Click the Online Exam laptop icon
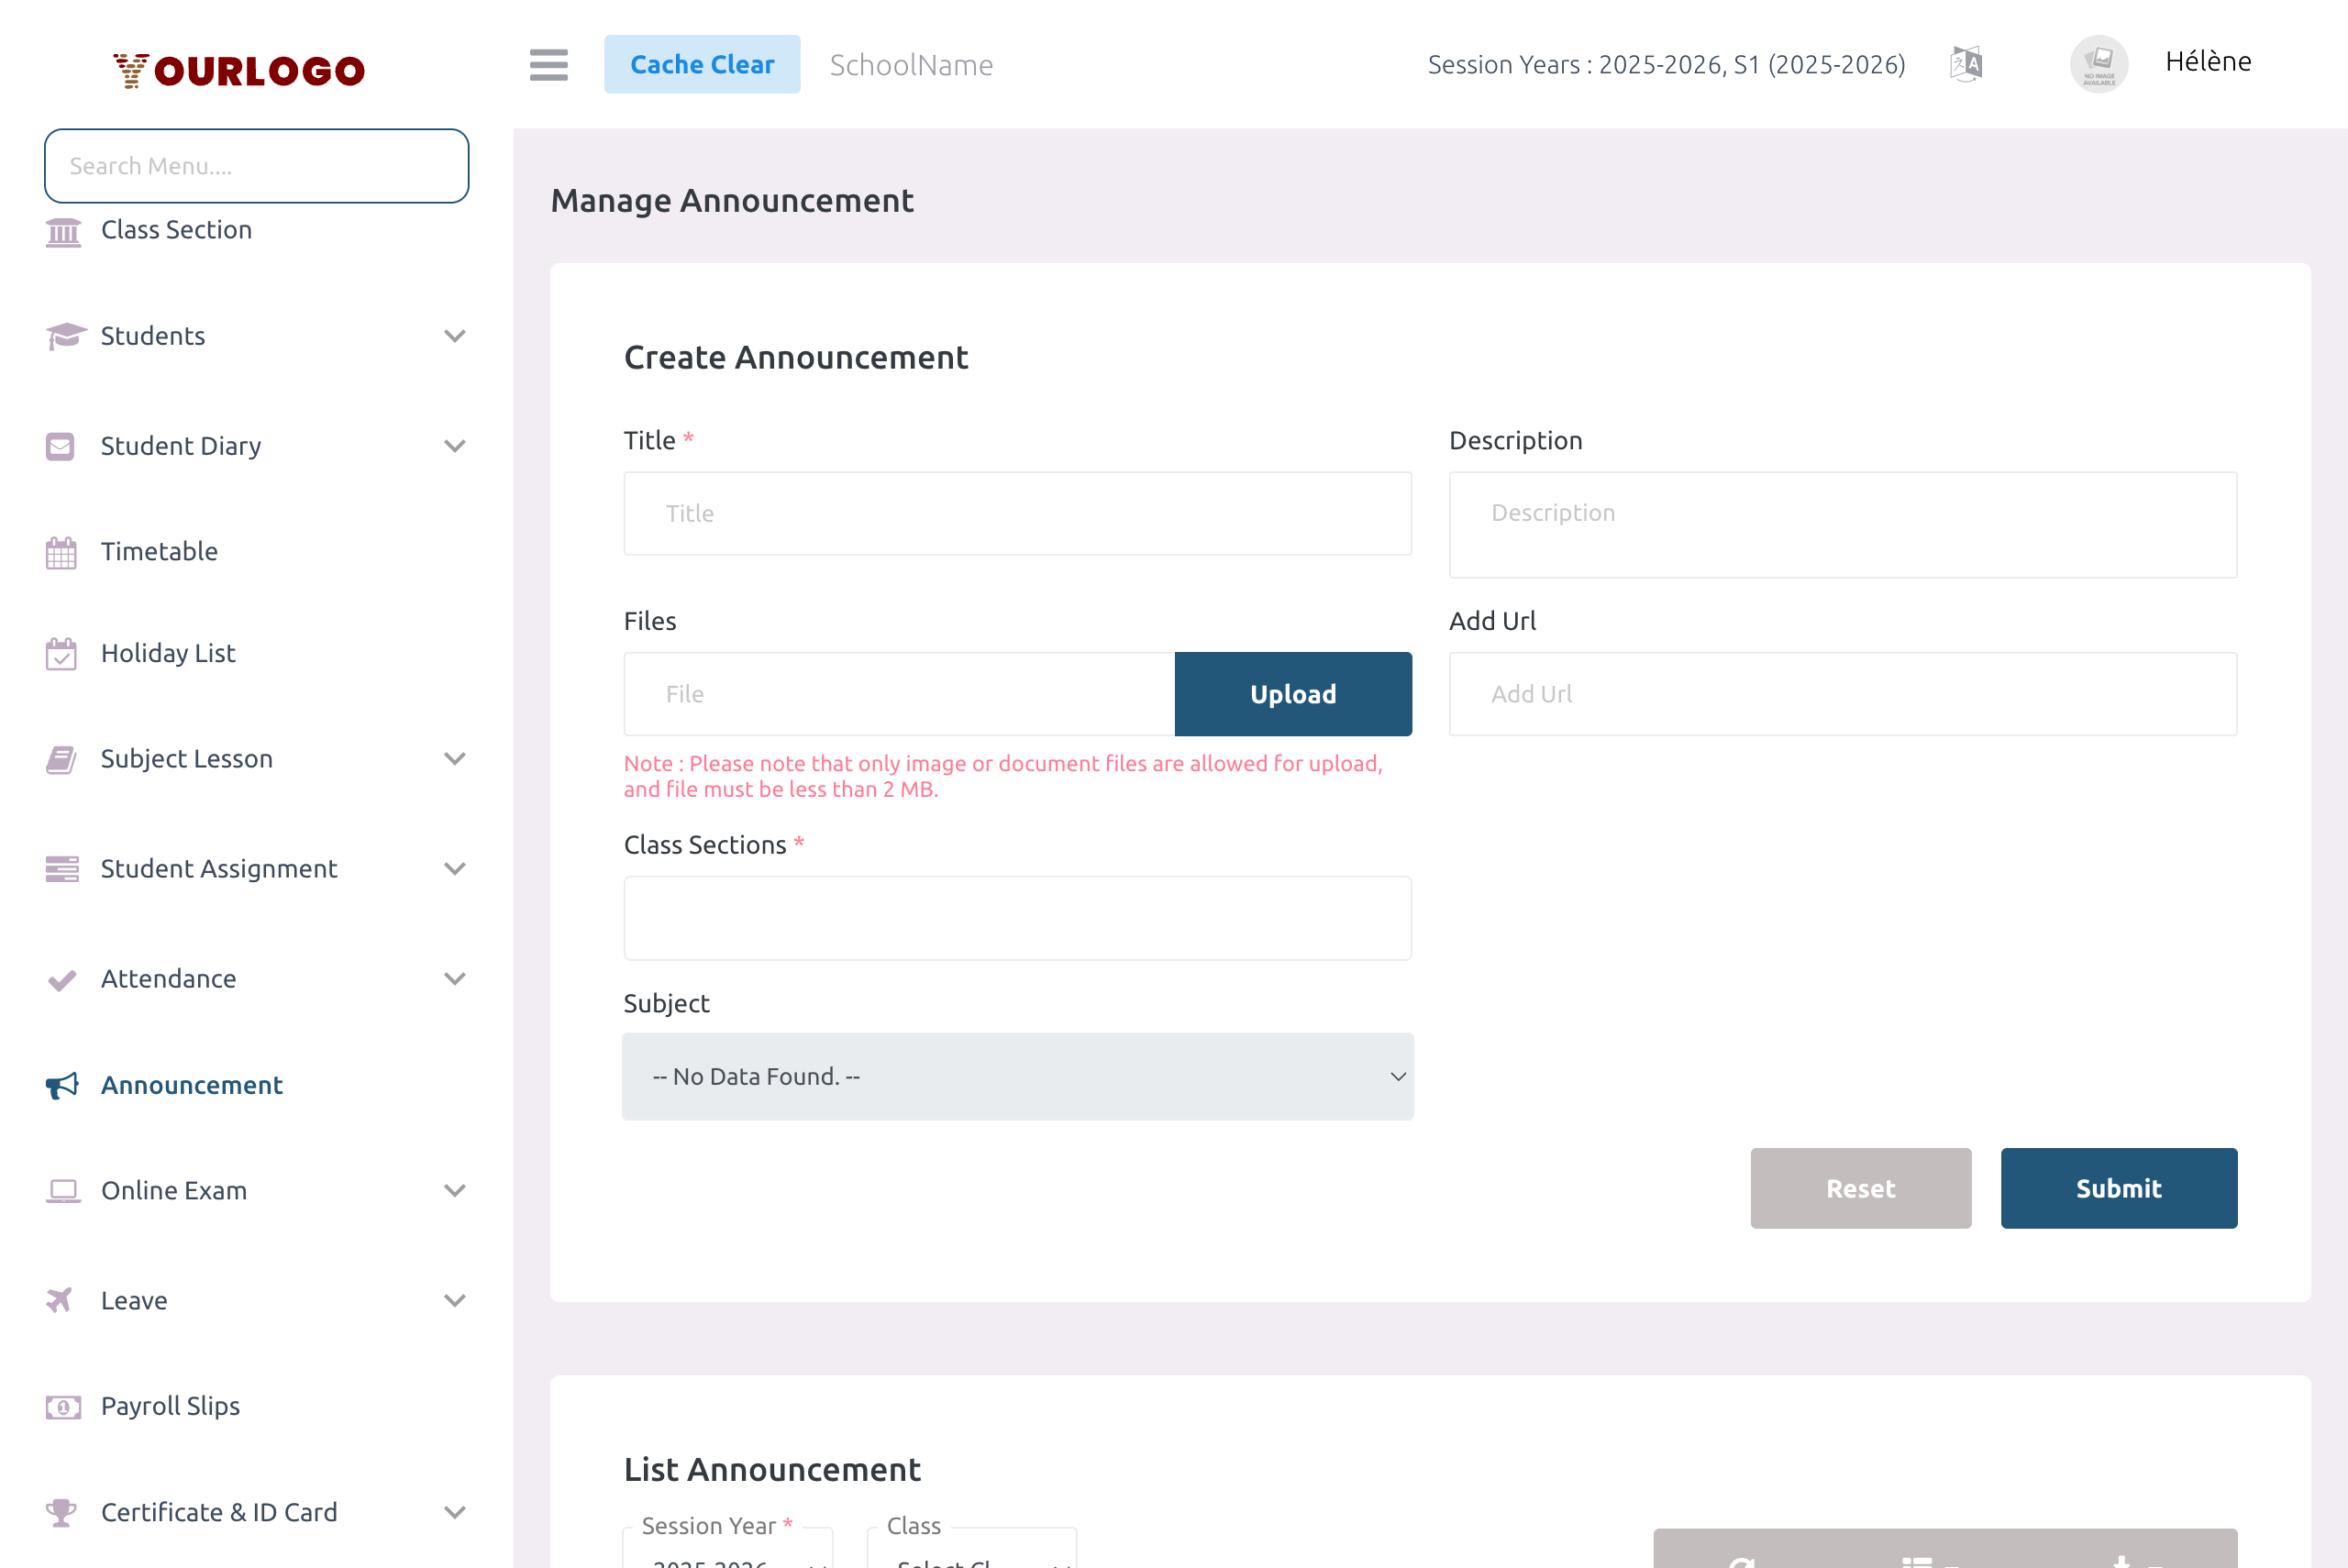 tap(62, 1190)
